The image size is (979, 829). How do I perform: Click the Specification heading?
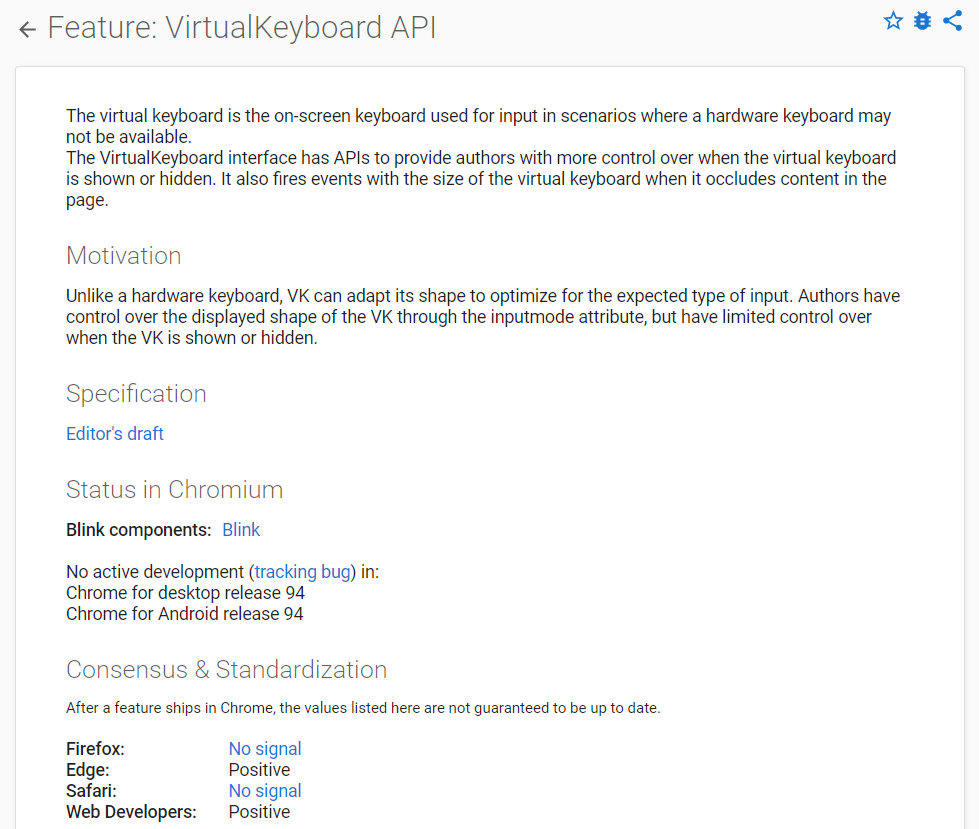[x=136, y=394]
